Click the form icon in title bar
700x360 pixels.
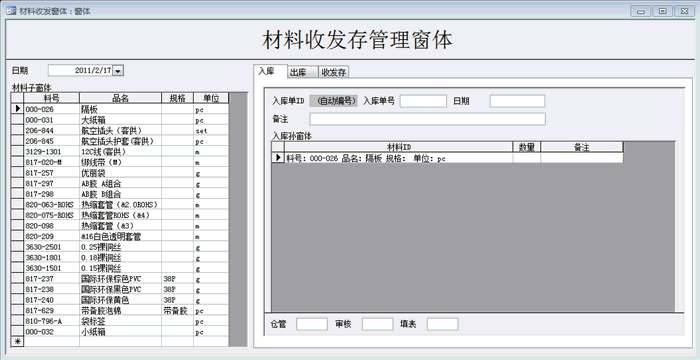point(11,10)
